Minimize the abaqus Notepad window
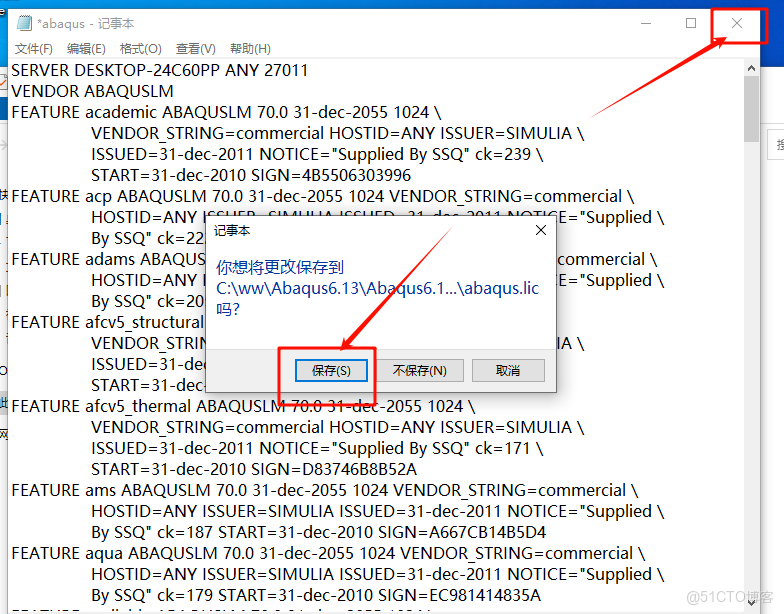Image resolution: width=784 pixels, height=614 pixels. [x=646, y=23]
